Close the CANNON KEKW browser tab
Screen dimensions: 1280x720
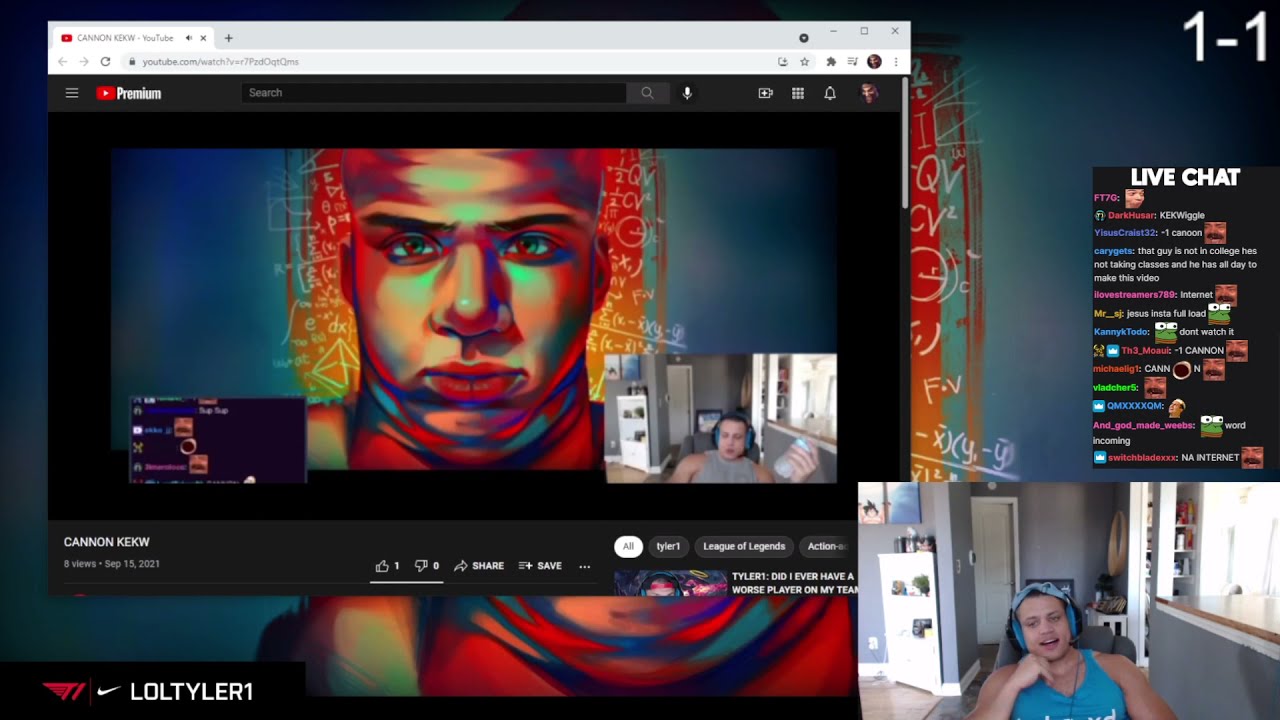(x=203, y=38)
